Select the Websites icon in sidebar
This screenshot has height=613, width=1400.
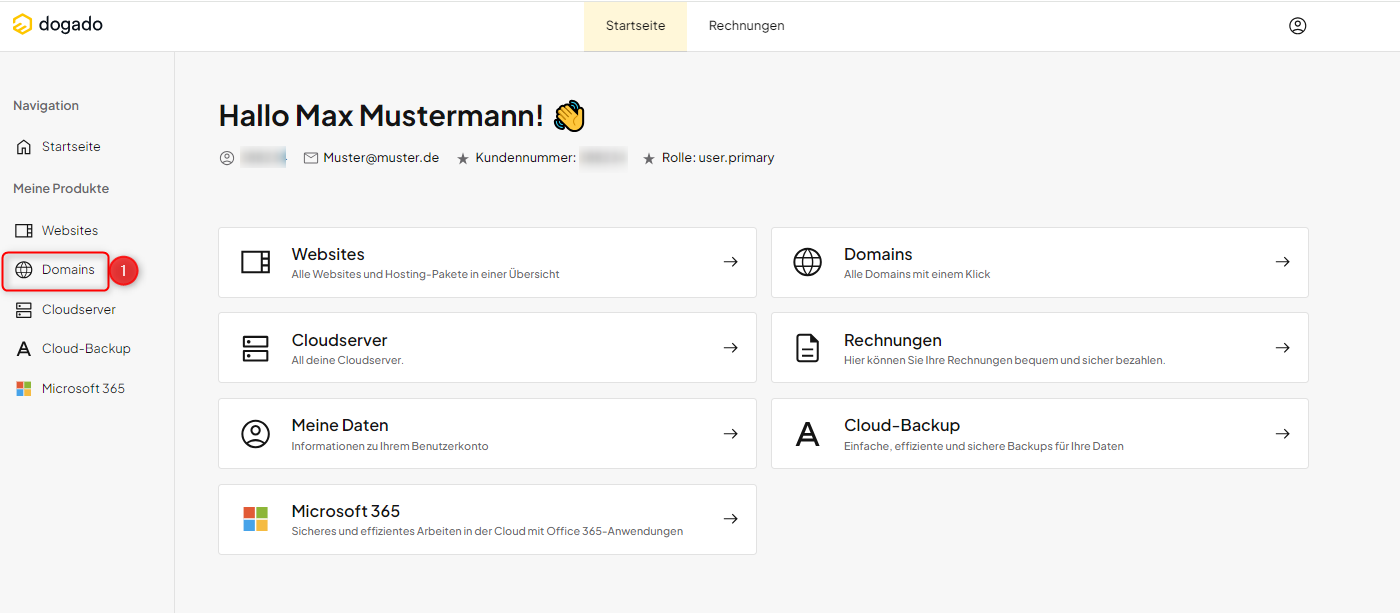click(x=23, y=229)
